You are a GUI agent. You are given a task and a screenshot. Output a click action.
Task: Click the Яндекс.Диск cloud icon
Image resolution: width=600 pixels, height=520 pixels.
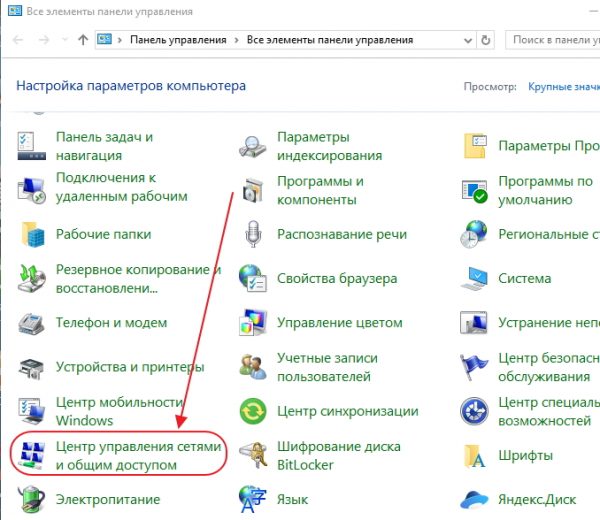click(x=474, y=499)
